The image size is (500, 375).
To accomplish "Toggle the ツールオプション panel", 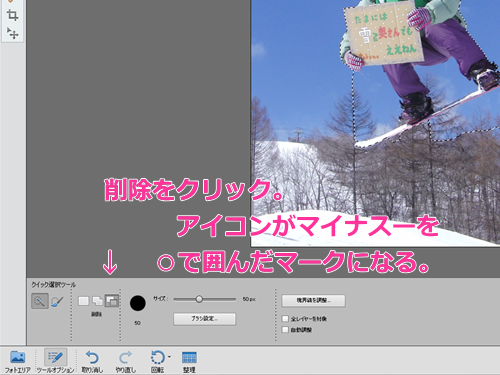I will coord(55,361).
